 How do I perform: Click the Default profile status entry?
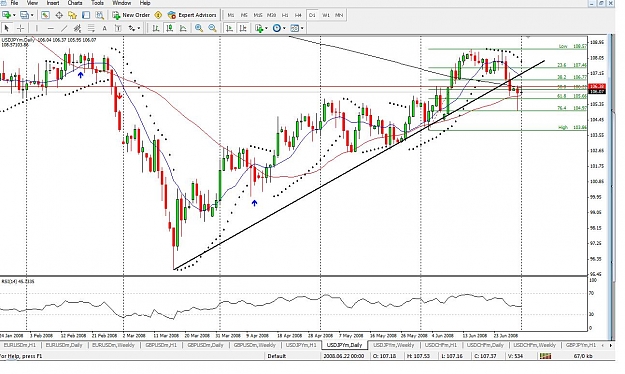(x=277, y=356)
